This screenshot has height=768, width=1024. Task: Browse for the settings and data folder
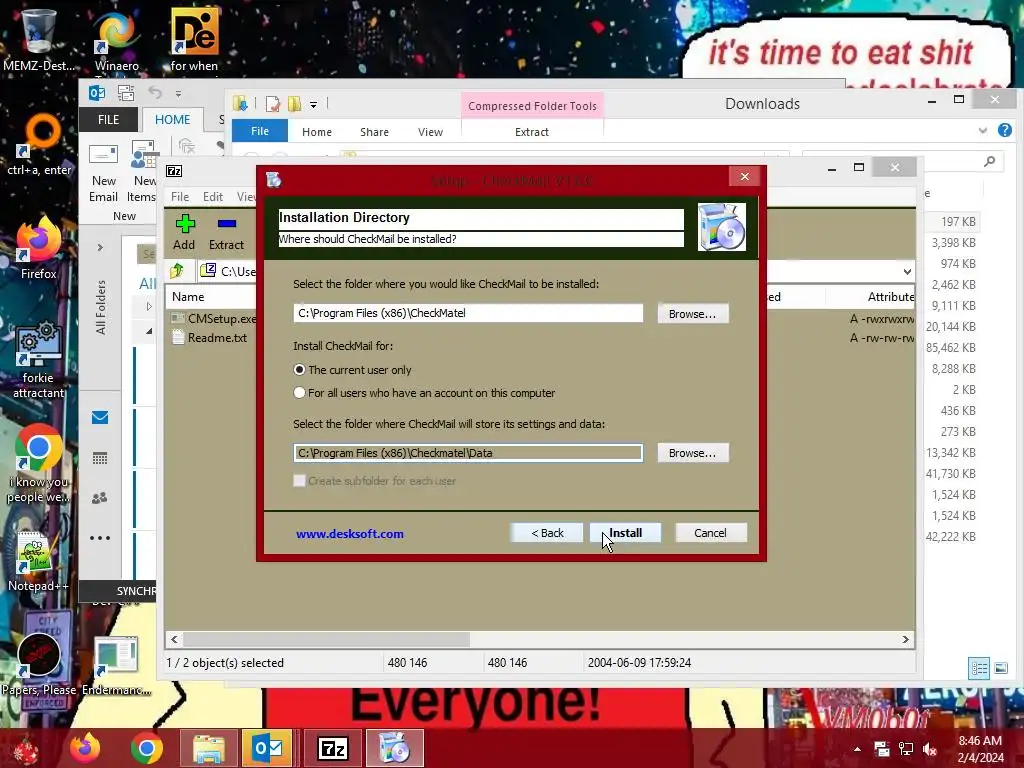pyautogui.click(x=692, y=453)
